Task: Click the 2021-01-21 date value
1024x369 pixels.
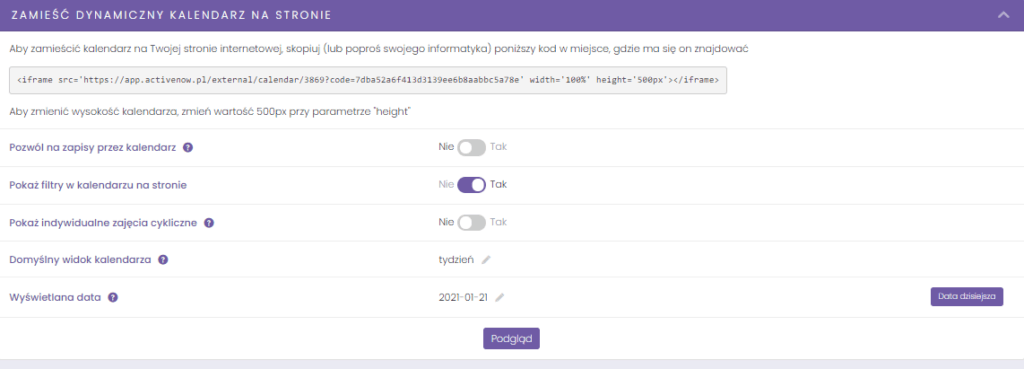Action: pos(463,297)
